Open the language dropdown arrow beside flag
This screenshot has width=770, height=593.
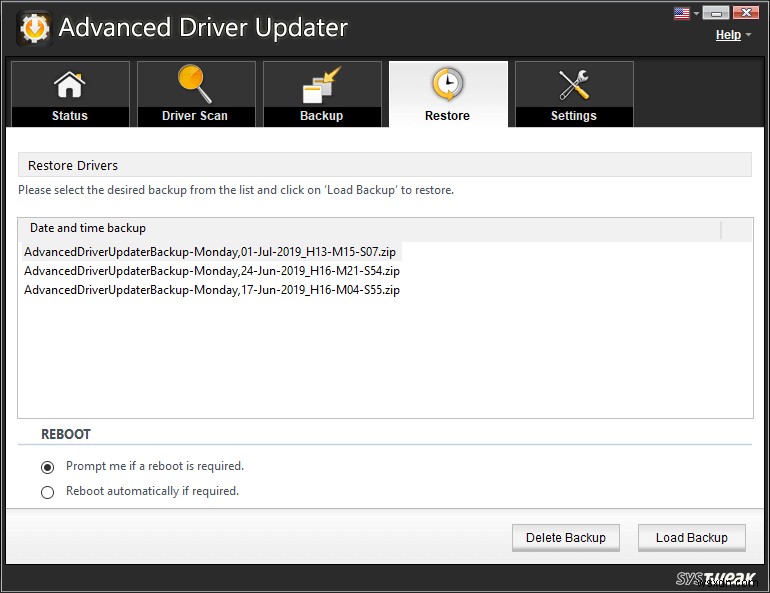(x=696, y=14)
